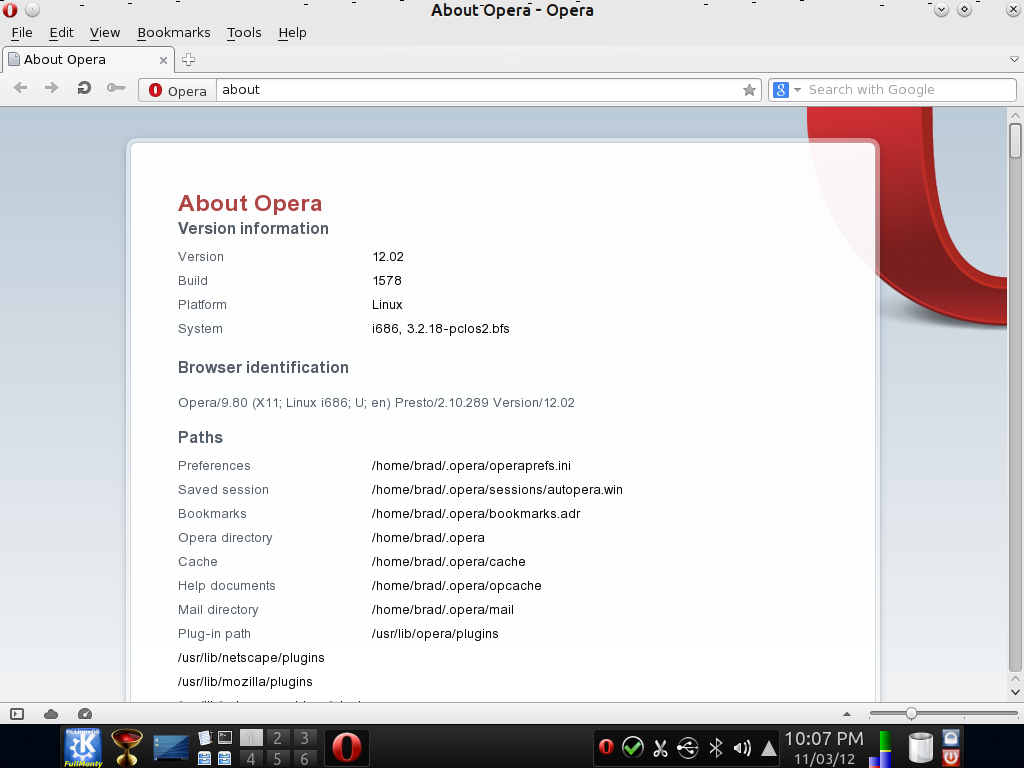Toggle Opera Turbo speedometer icon
Screen dimensions: 1024x768
pos(85,714)
